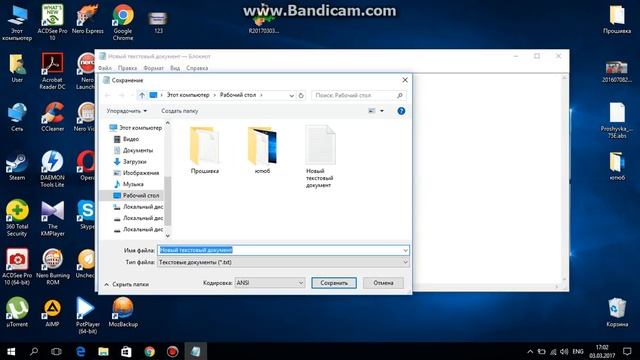The width and height of the screenshot is (640, 360).
Task: Expand the Имя файла name dropdown
Action: (x=405, y=250)
